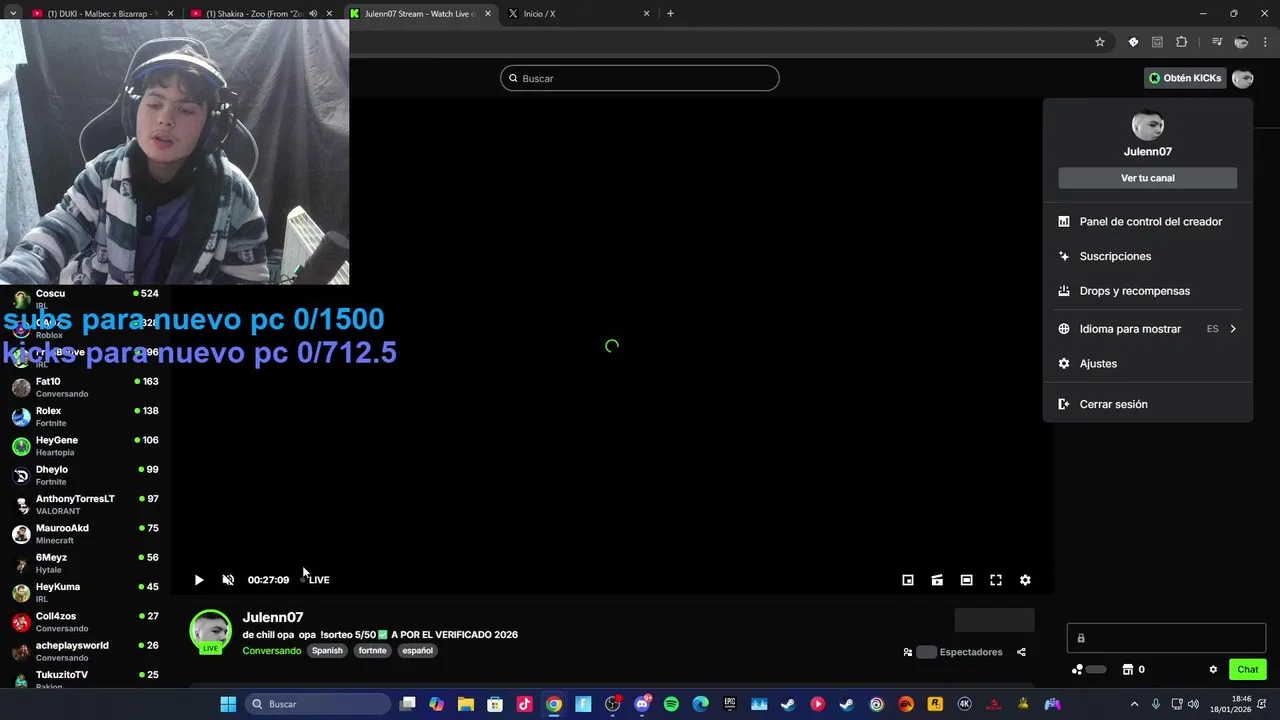Click the Conversando category link
This screenshot has width=1280, height=720.
[x=272, y=651]
